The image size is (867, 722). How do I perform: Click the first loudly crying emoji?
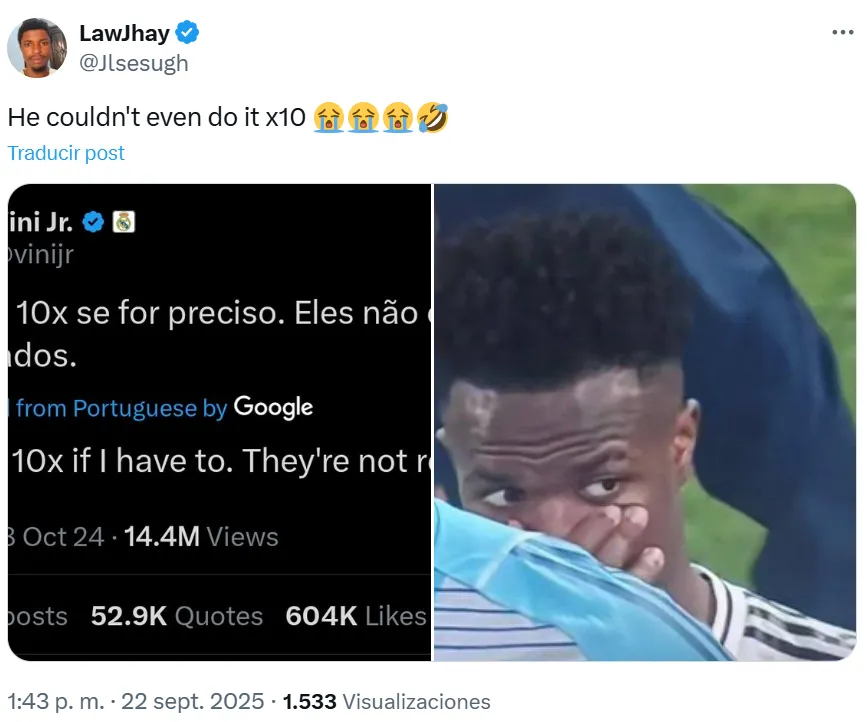329,118
